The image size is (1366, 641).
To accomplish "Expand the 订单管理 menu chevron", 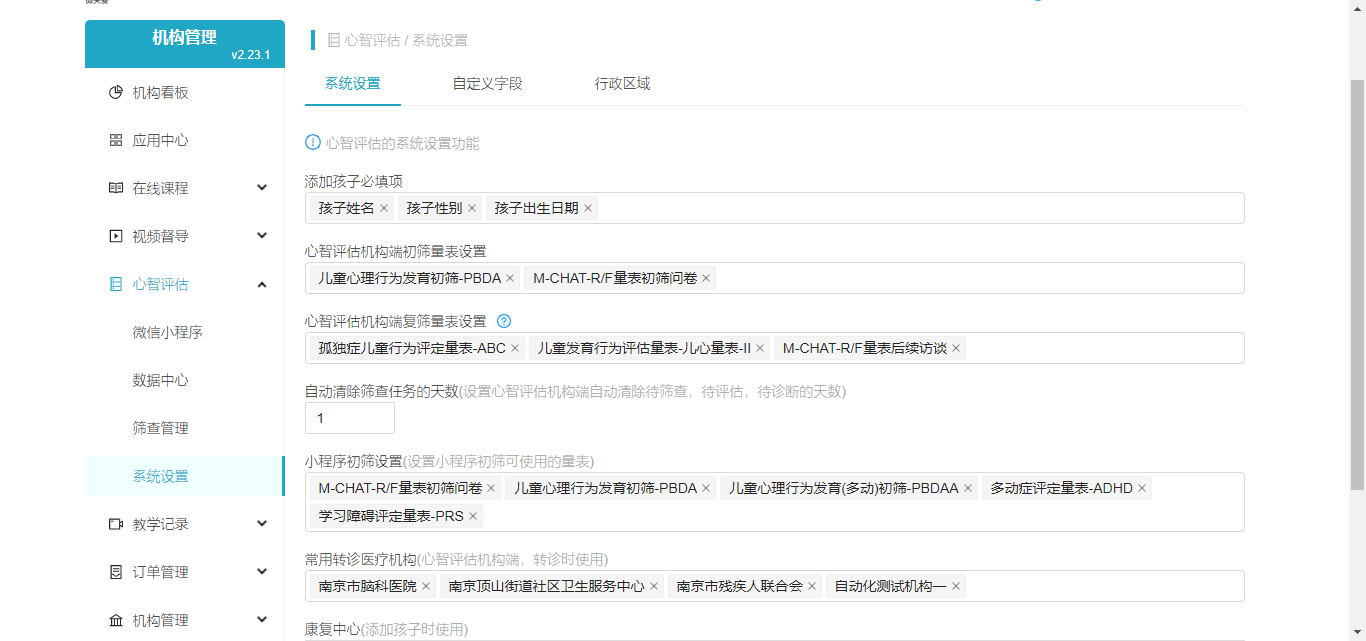I will 262,573.
